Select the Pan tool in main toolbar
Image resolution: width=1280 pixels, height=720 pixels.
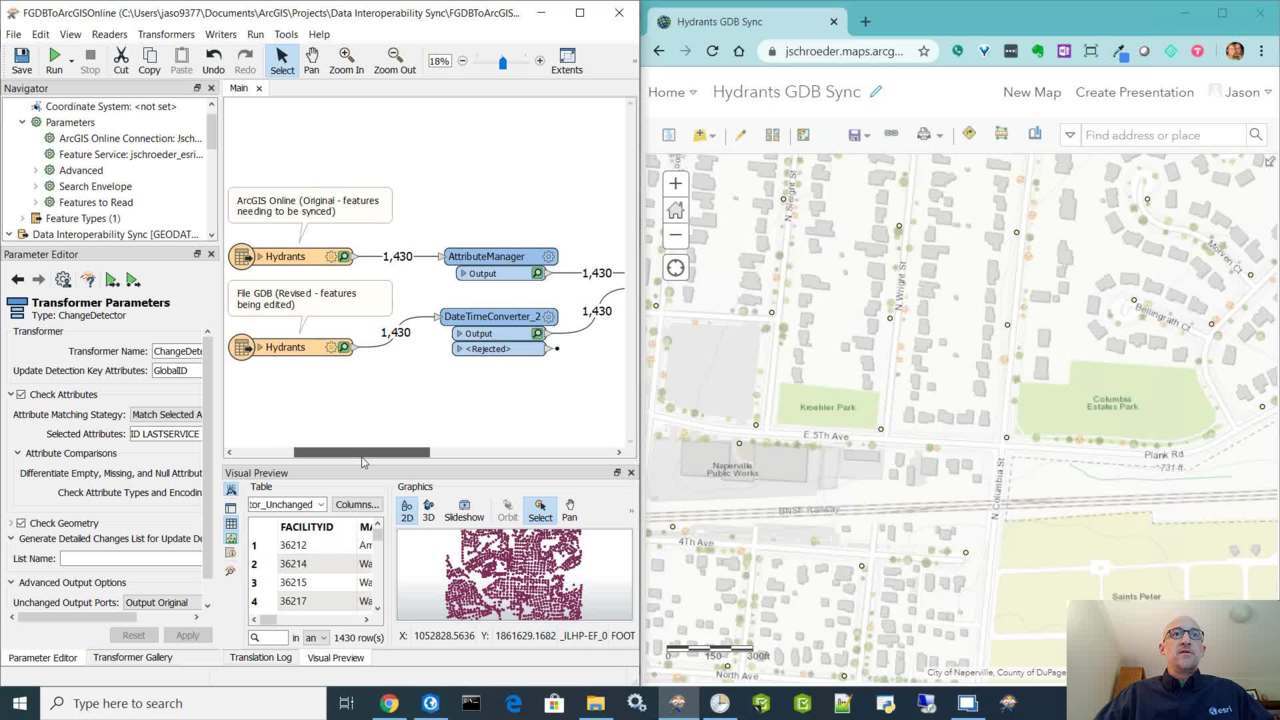311,60
